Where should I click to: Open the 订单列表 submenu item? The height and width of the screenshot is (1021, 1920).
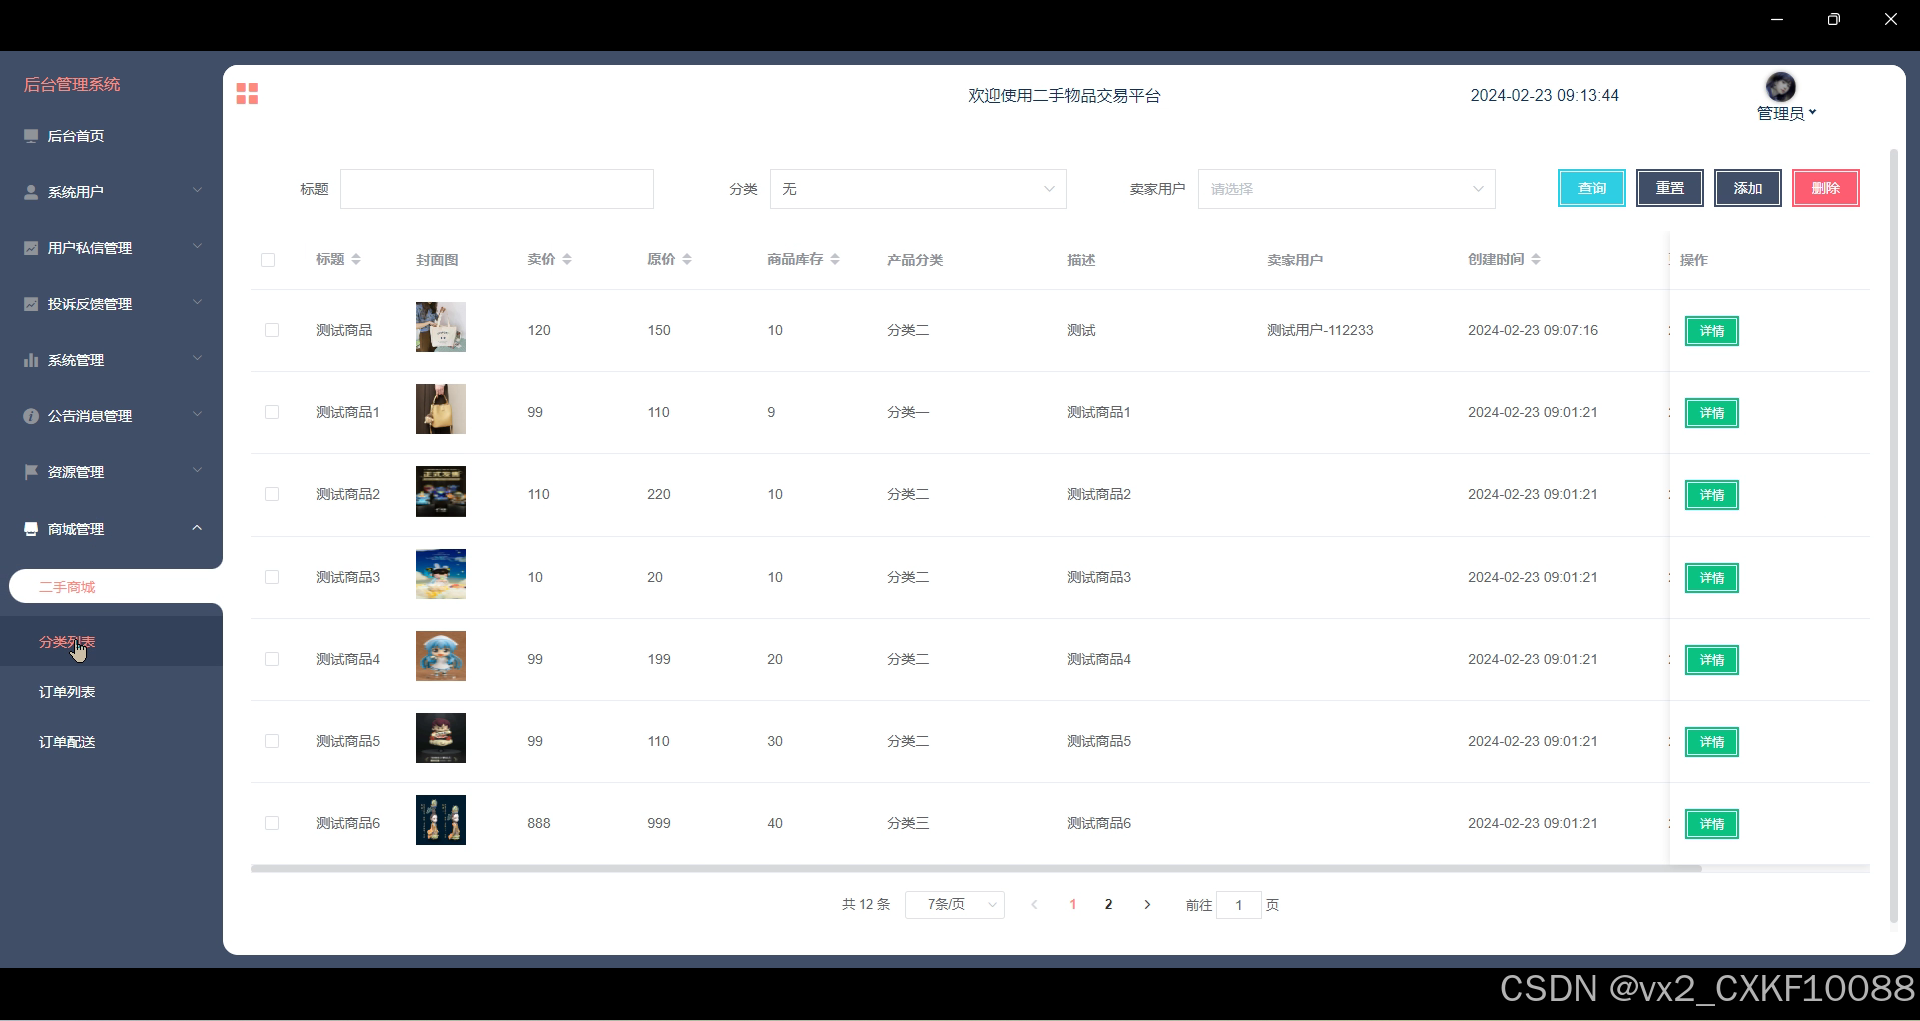(111, 692)
